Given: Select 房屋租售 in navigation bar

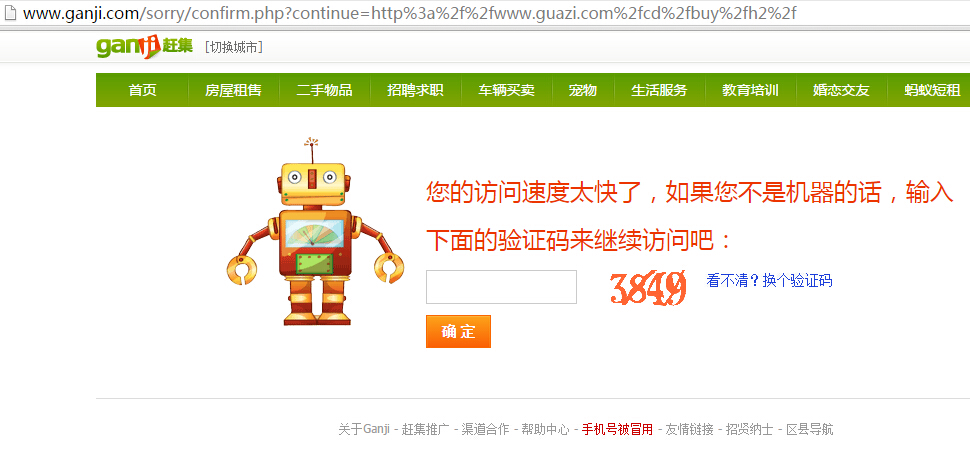Looking at the screenshot, I should (233, 90).
